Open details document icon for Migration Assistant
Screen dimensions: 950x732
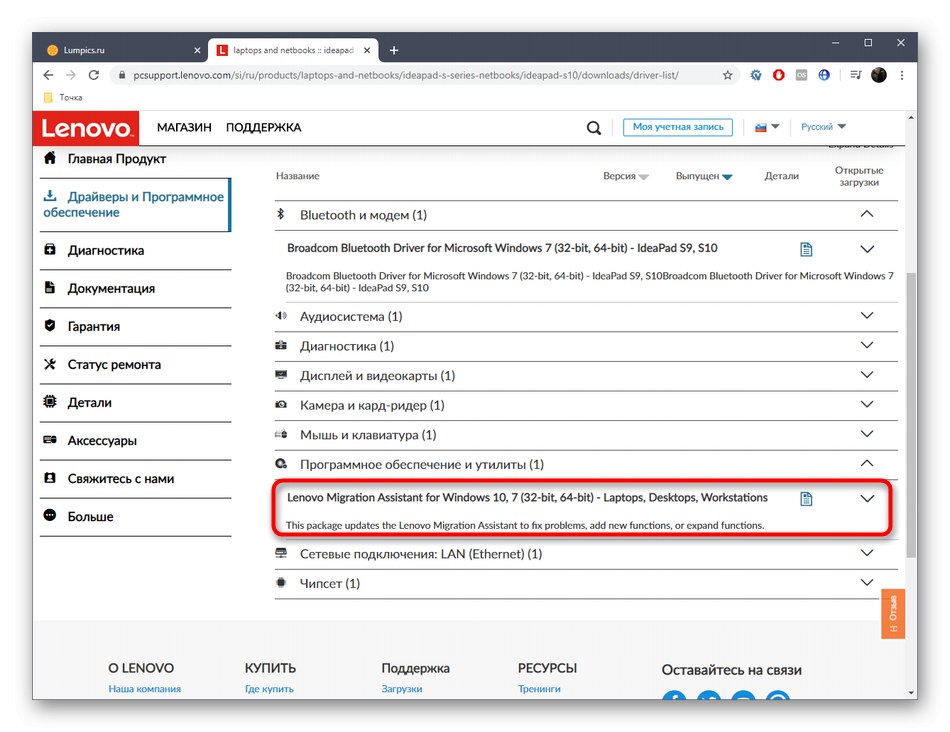tap(806, 499)
